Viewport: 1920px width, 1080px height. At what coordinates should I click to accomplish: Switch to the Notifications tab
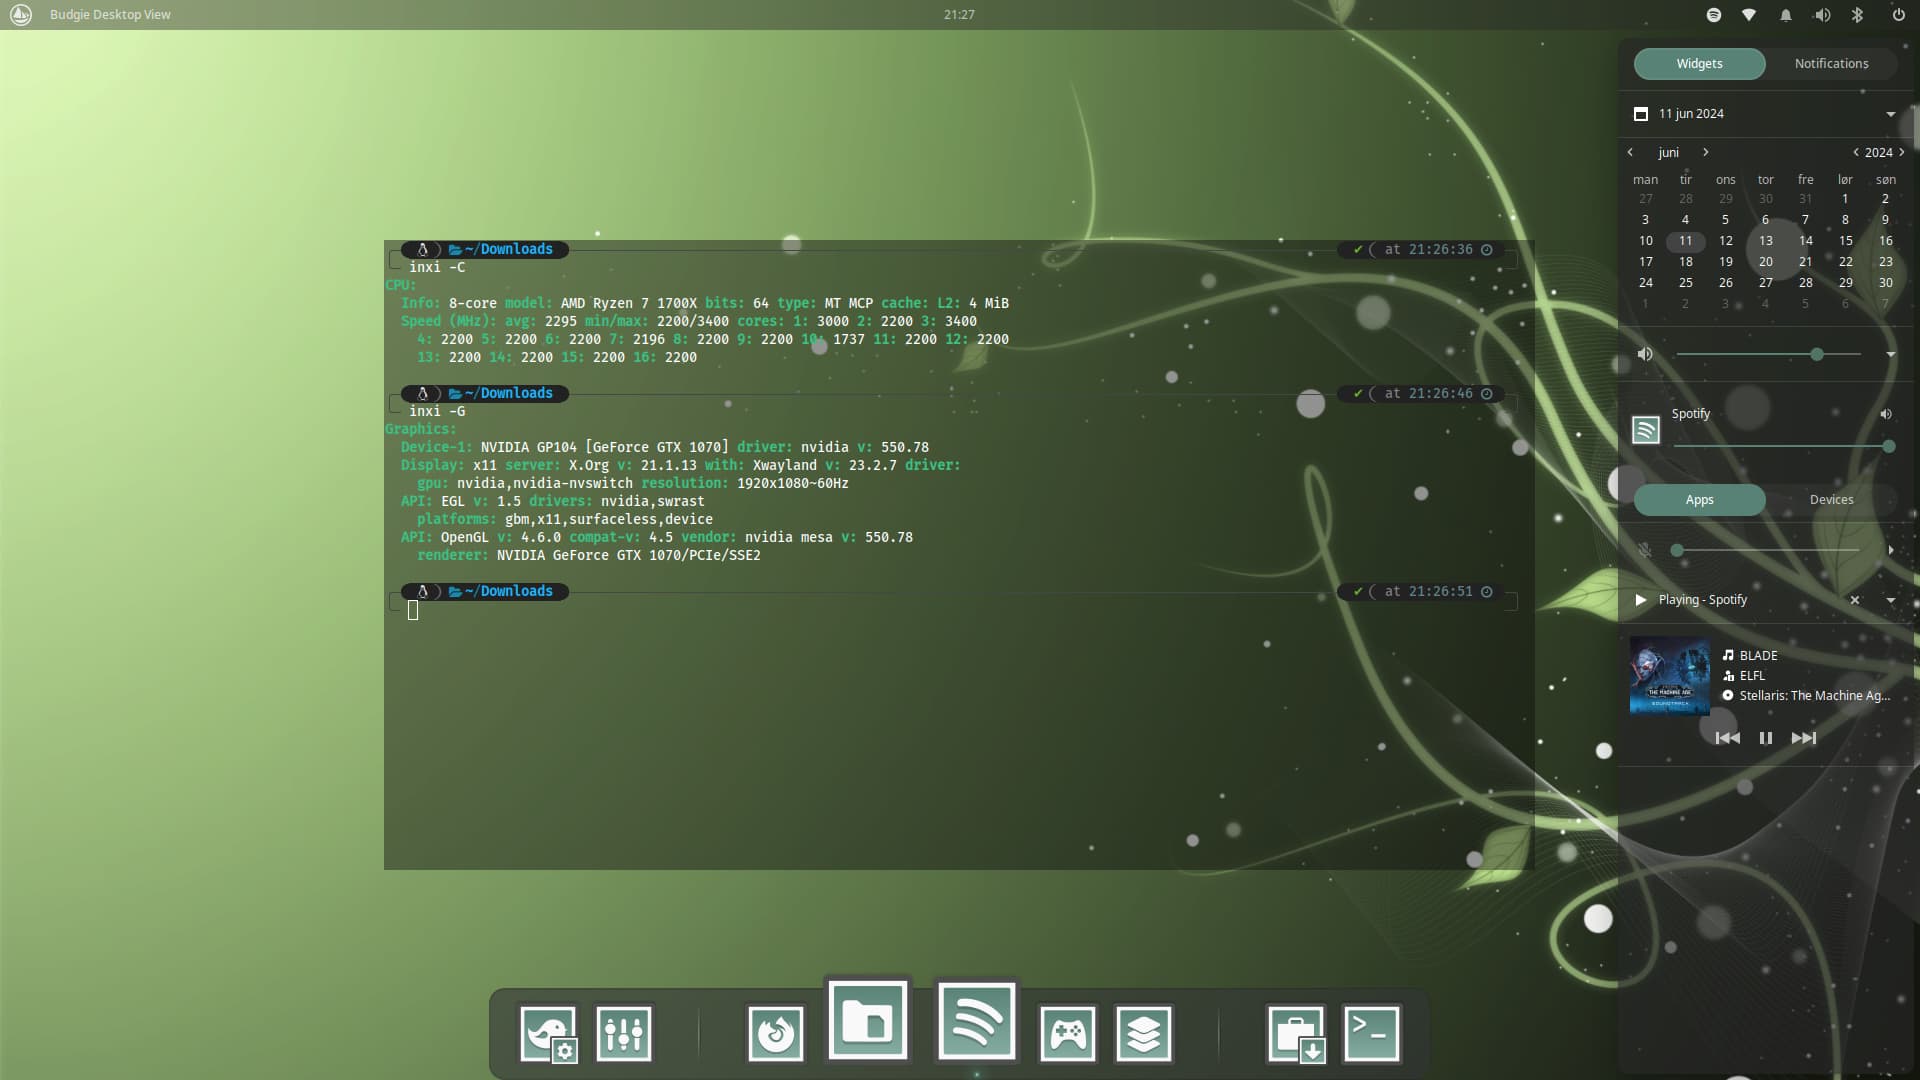[x=1831, y=63]
